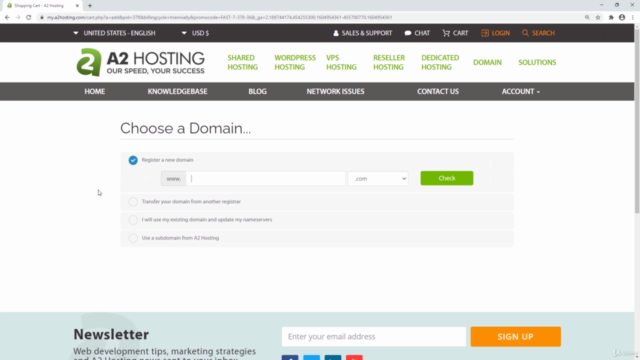
Task: Select Transfer your domain from another registrar
Action: (133, 202)
